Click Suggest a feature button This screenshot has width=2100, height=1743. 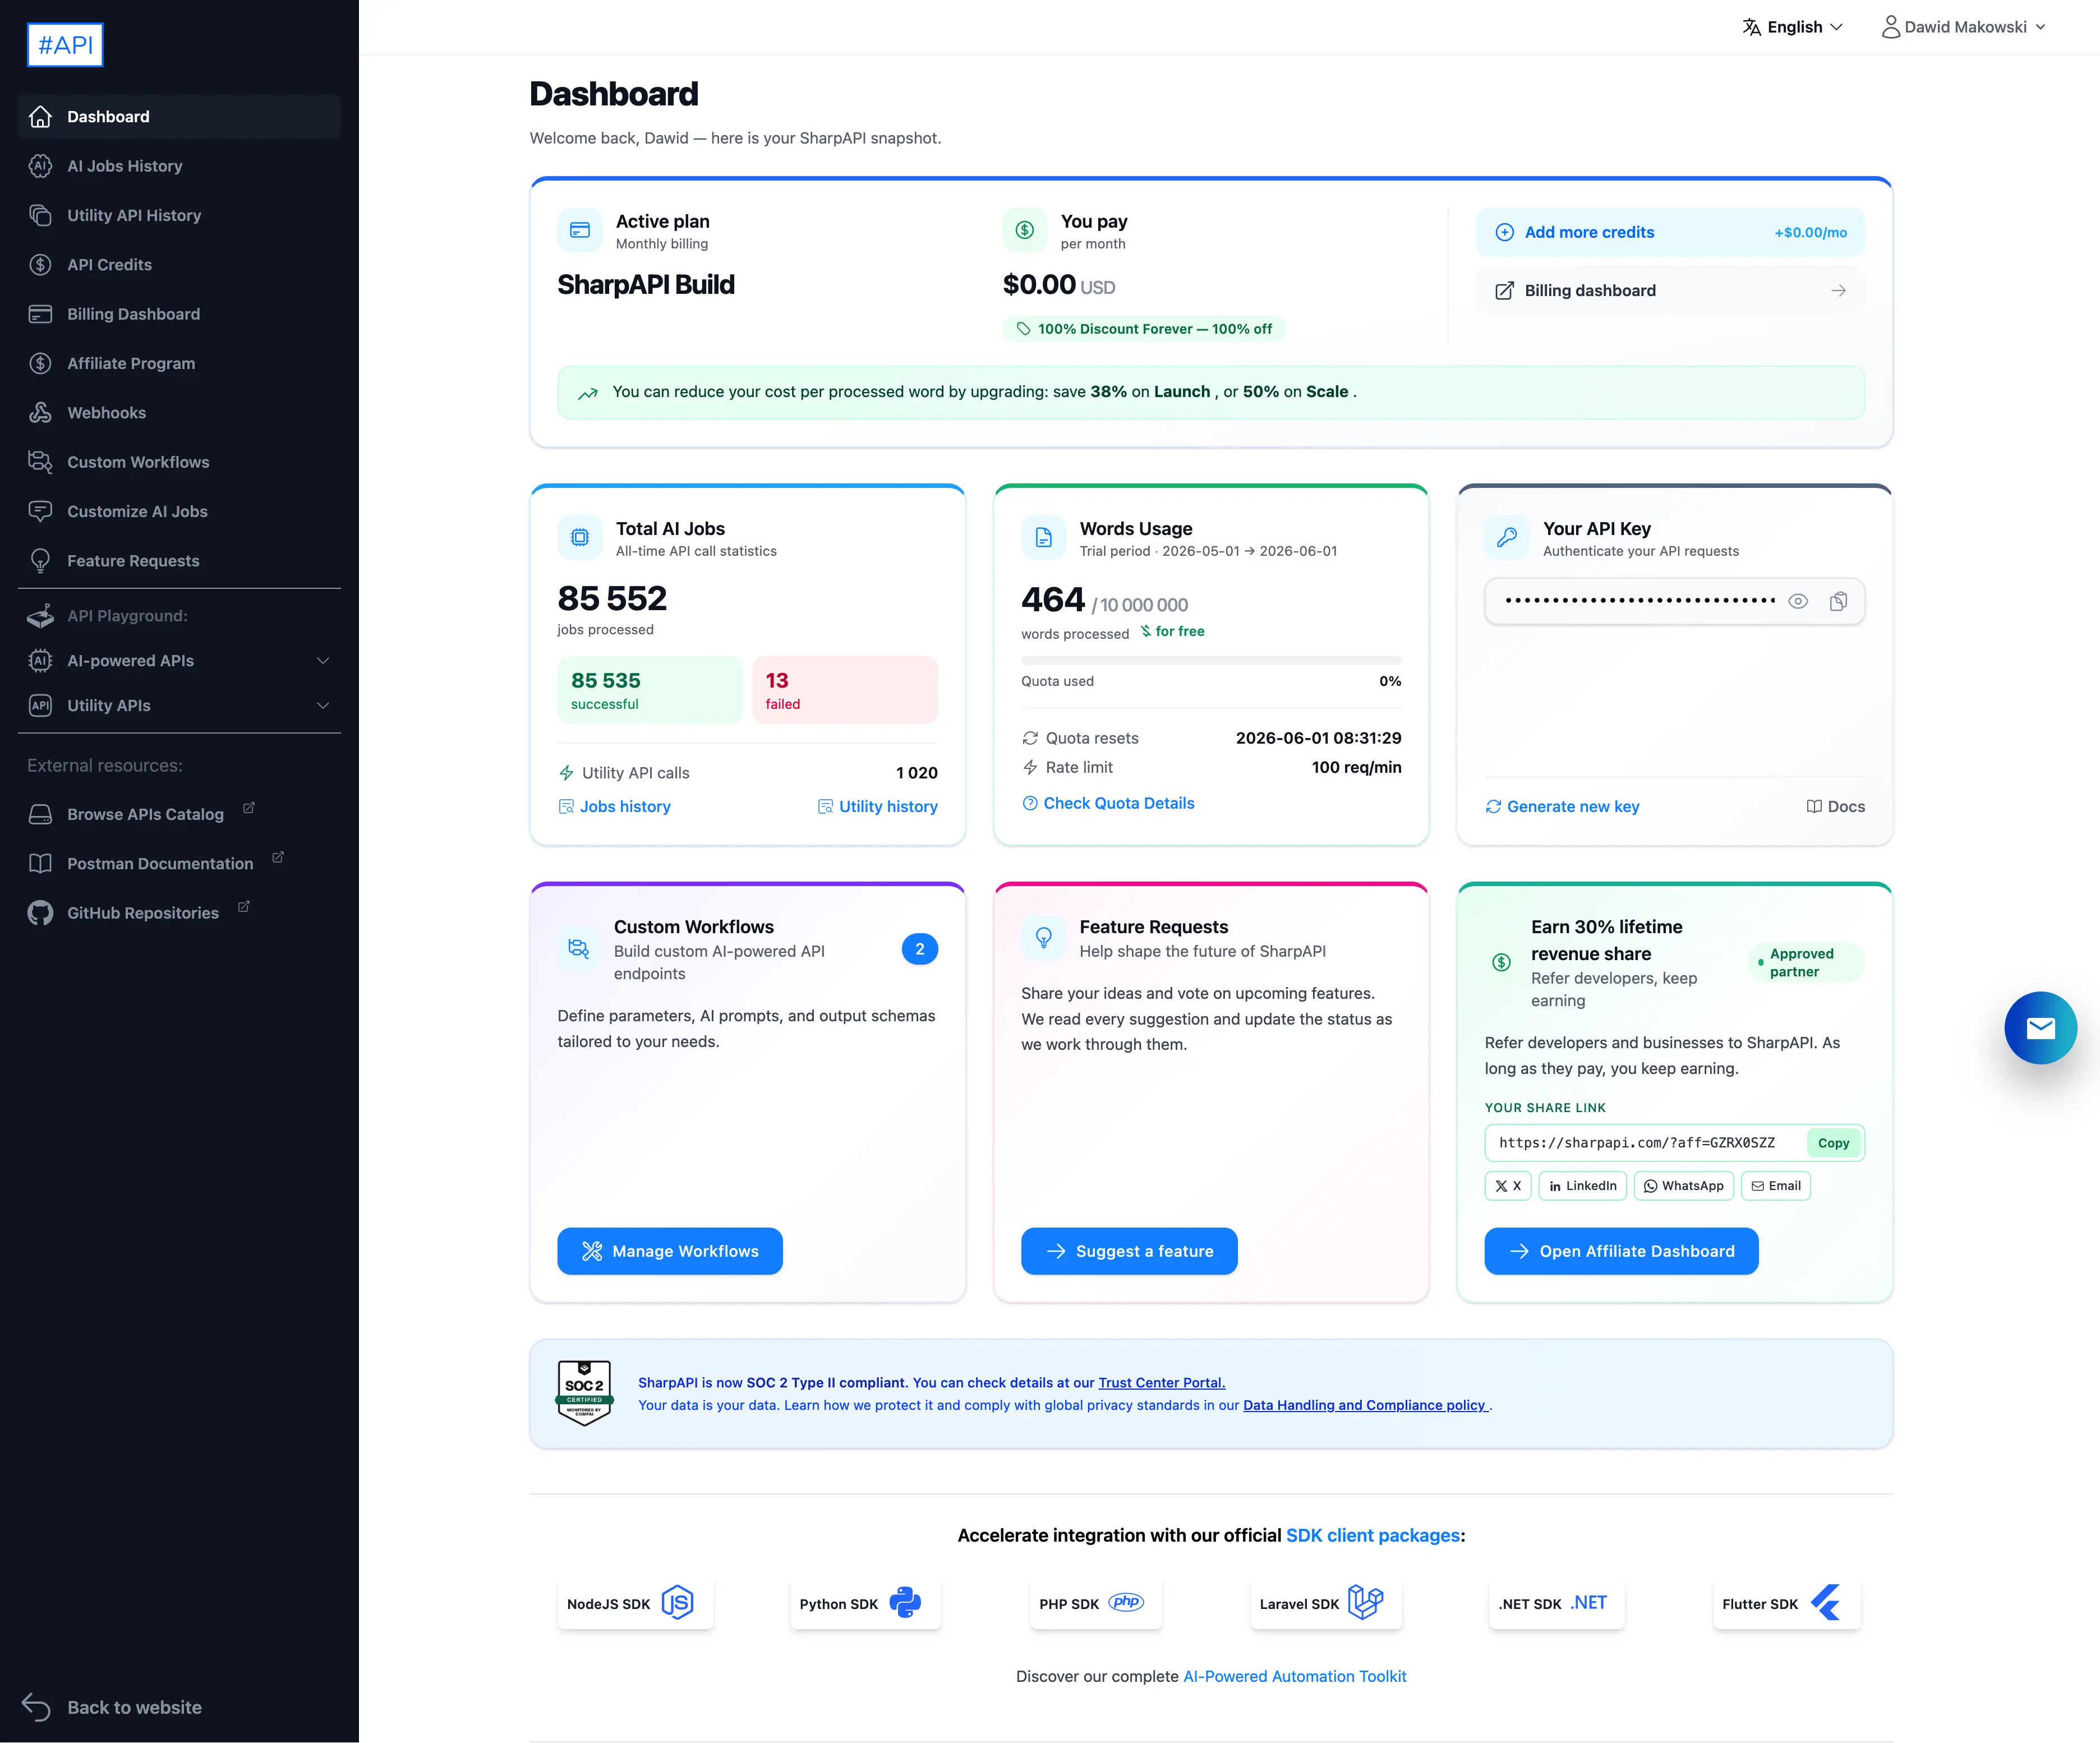point(1129,1251)
